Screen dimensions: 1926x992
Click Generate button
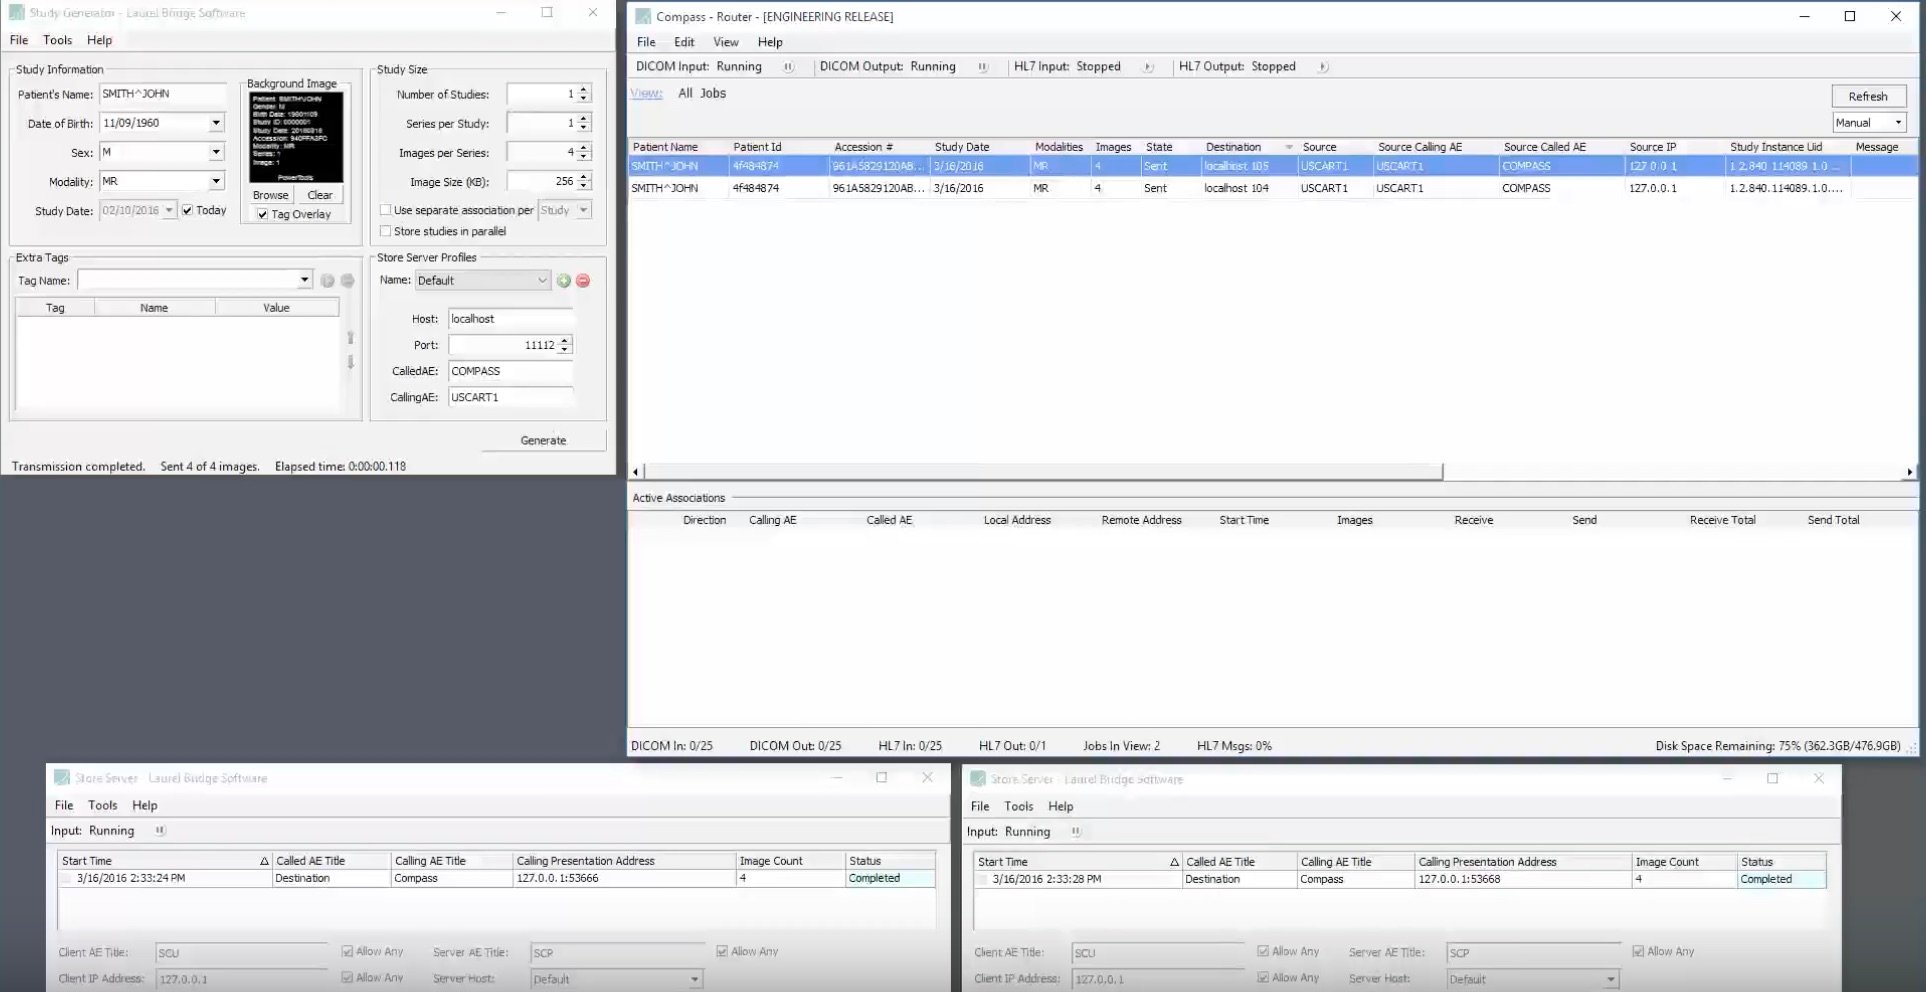[x=543, y=440]
